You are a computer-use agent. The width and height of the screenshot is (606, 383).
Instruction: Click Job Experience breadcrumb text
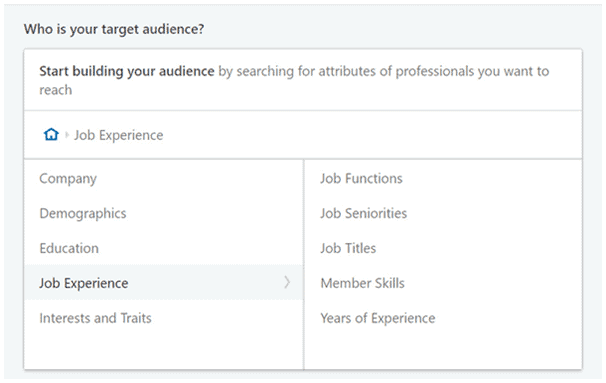pyautogui.click(x=119, y=135)
